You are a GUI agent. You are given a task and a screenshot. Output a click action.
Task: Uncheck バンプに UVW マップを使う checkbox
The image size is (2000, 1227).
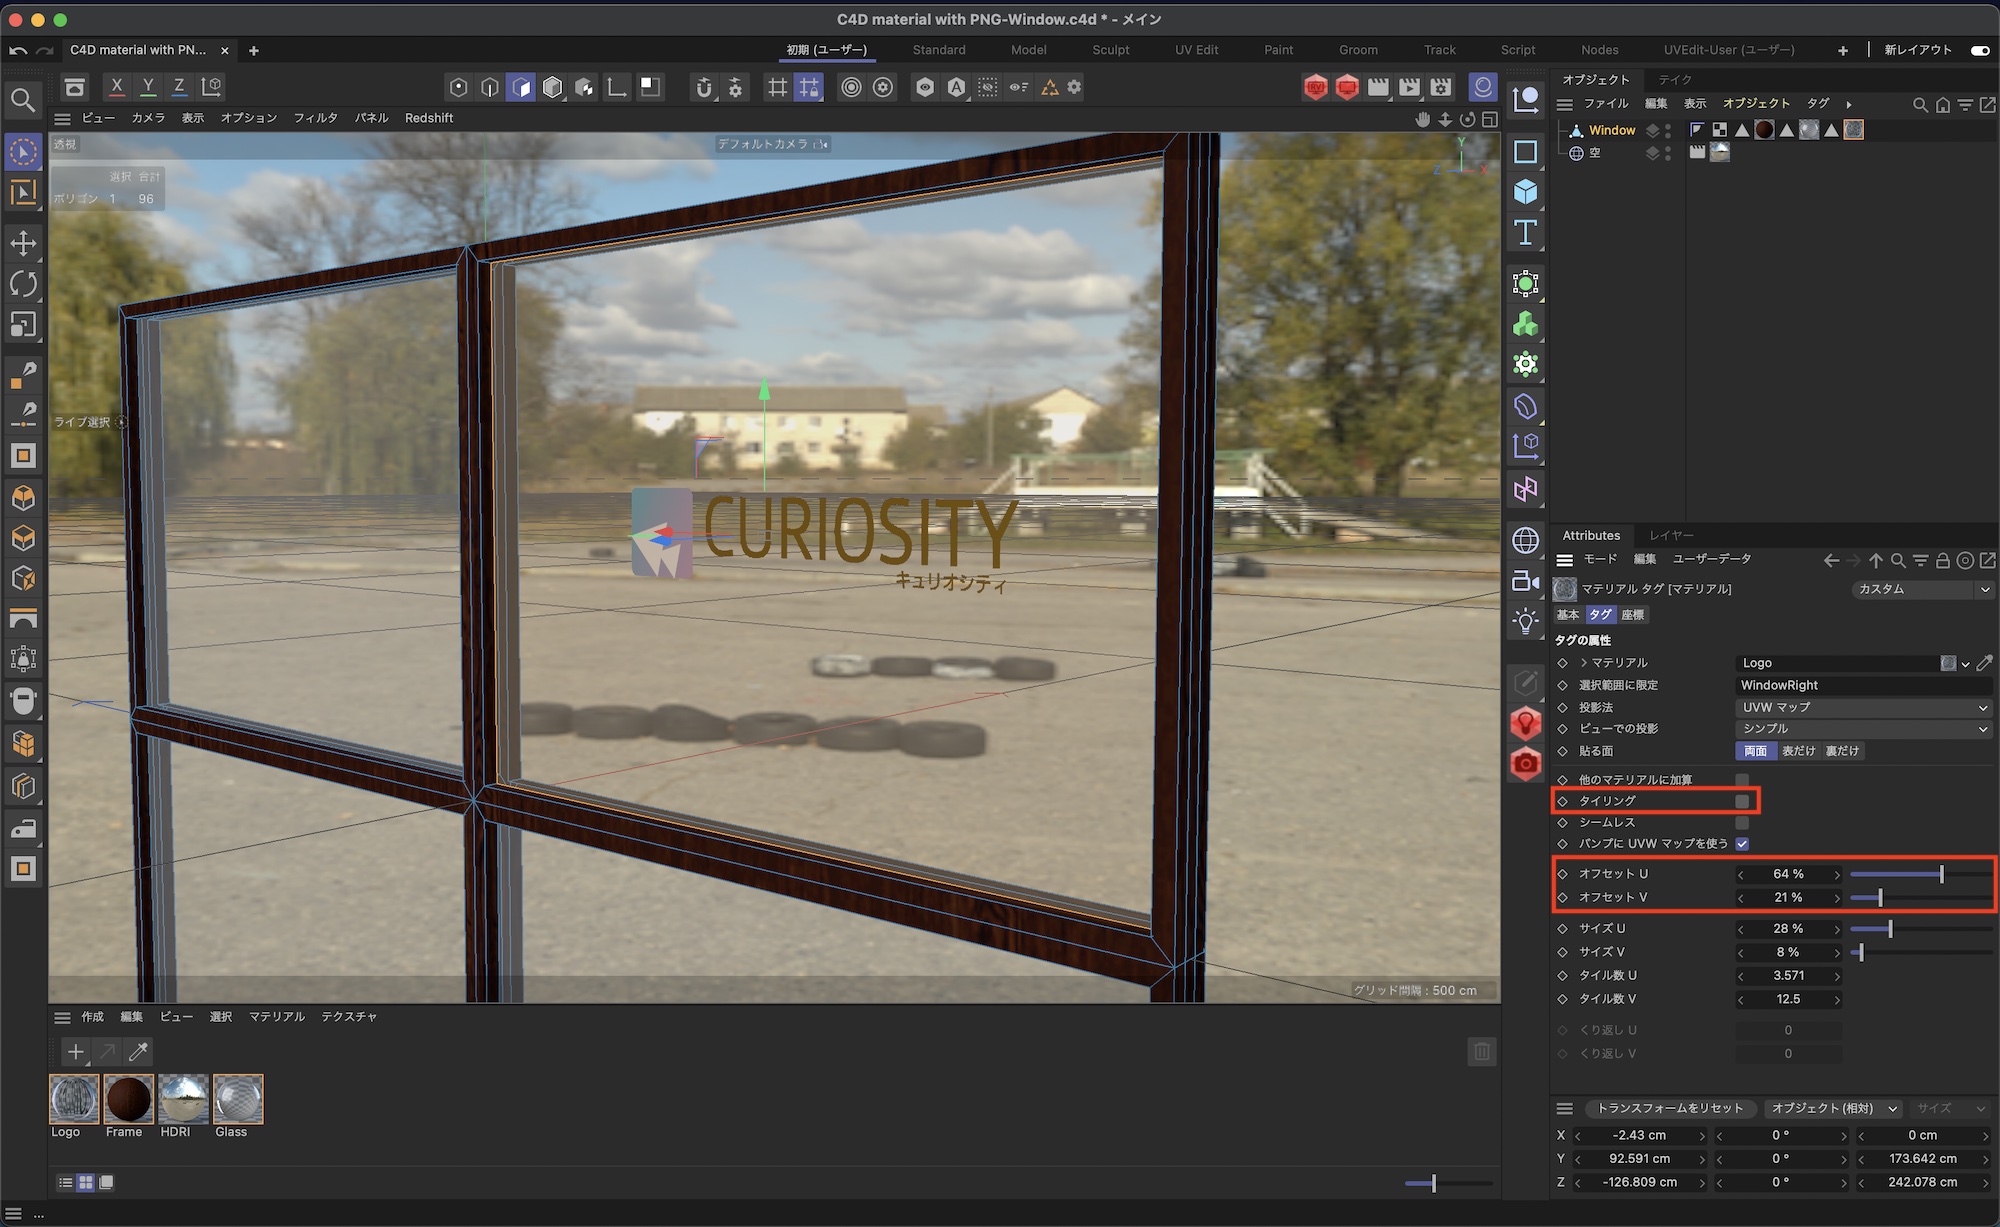[1742, 844]
